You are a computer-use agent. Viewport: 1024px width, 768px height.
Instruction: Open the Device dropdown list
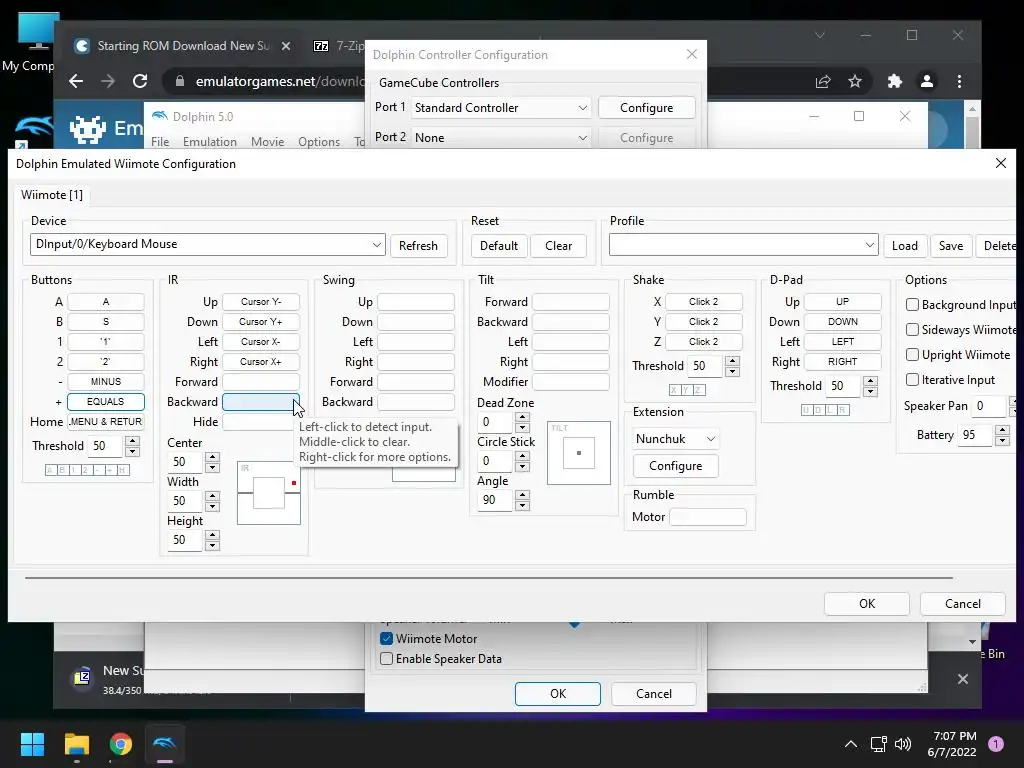pyautogui.click(x=208, y=244)
